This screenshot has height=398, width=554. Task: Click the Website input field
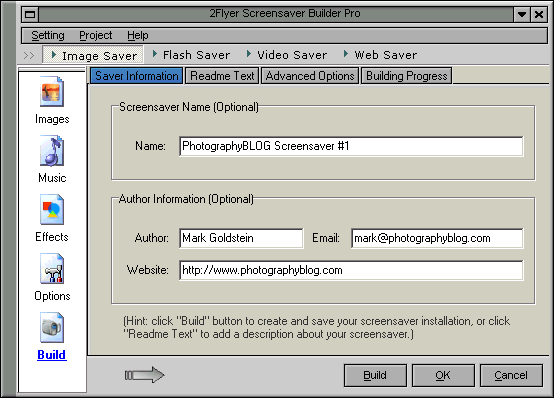pyautogui.click(x=351, y=270)
